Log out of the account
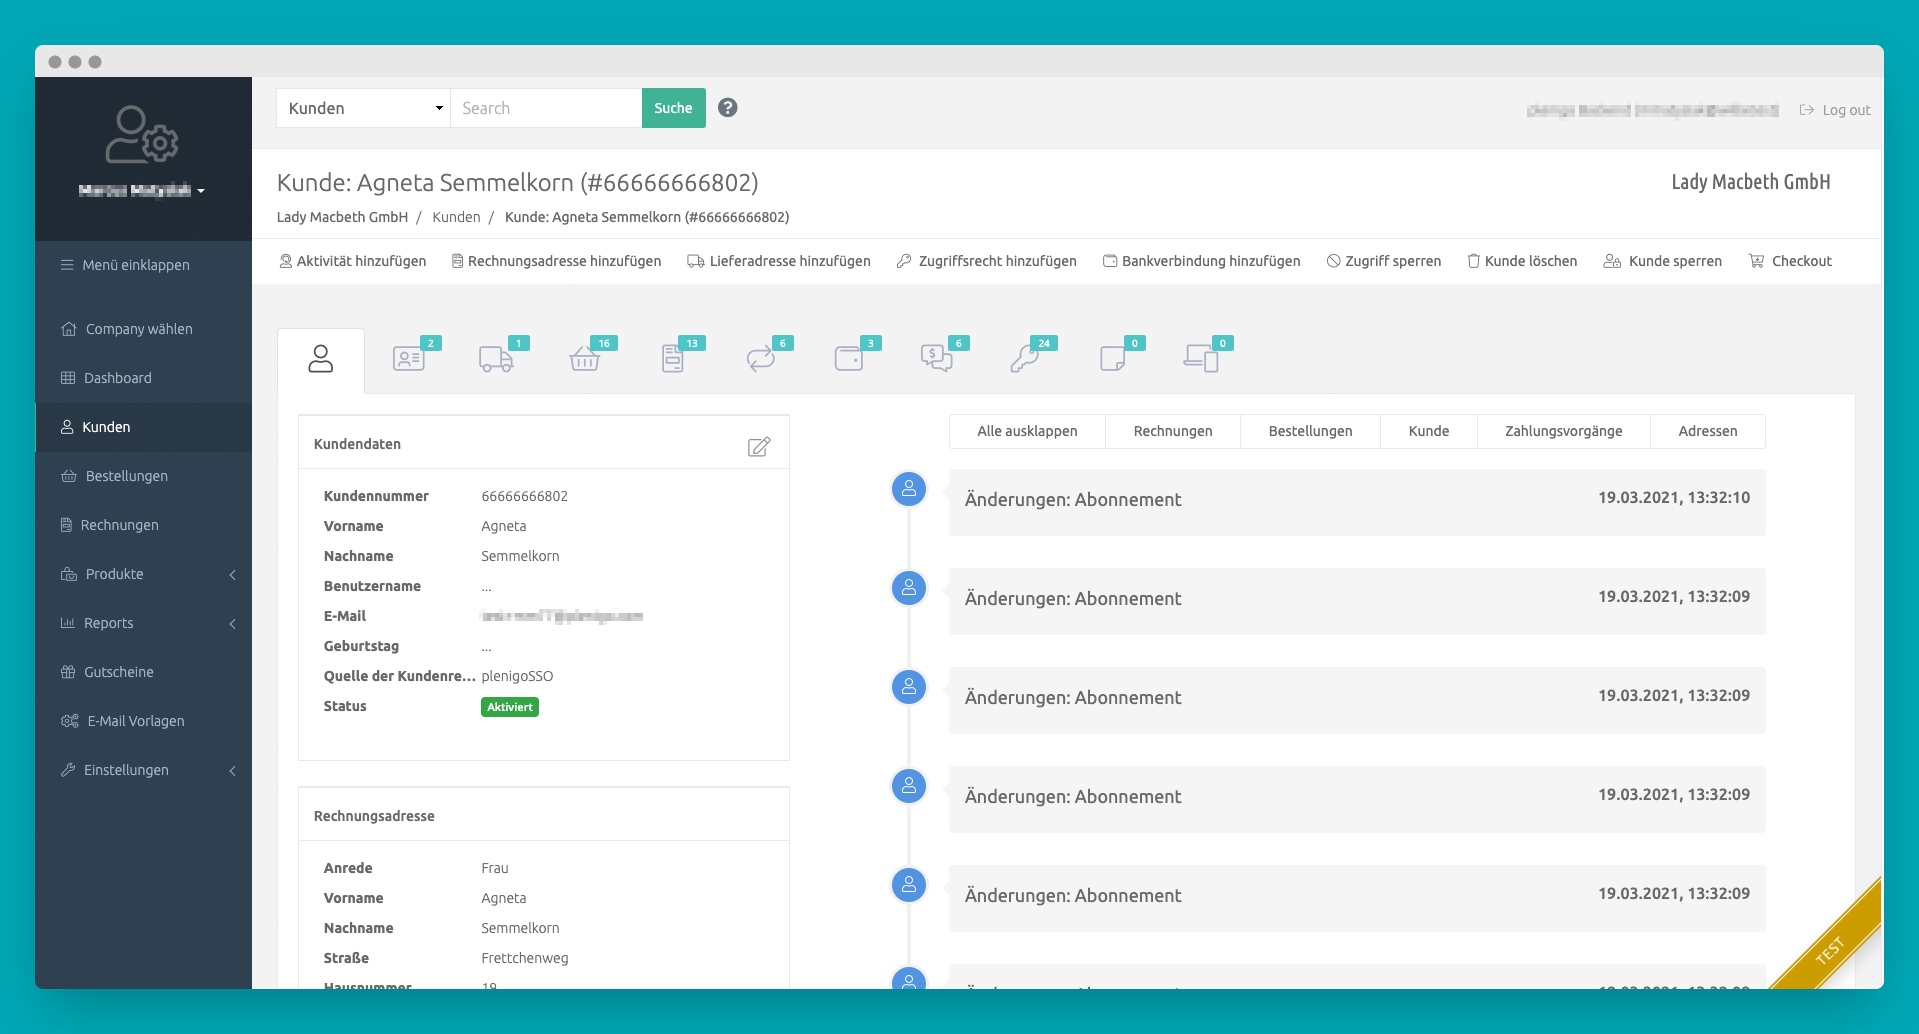Image resolution: width=1919 pixels, height=1034 pixels. tap(1835, 110)
